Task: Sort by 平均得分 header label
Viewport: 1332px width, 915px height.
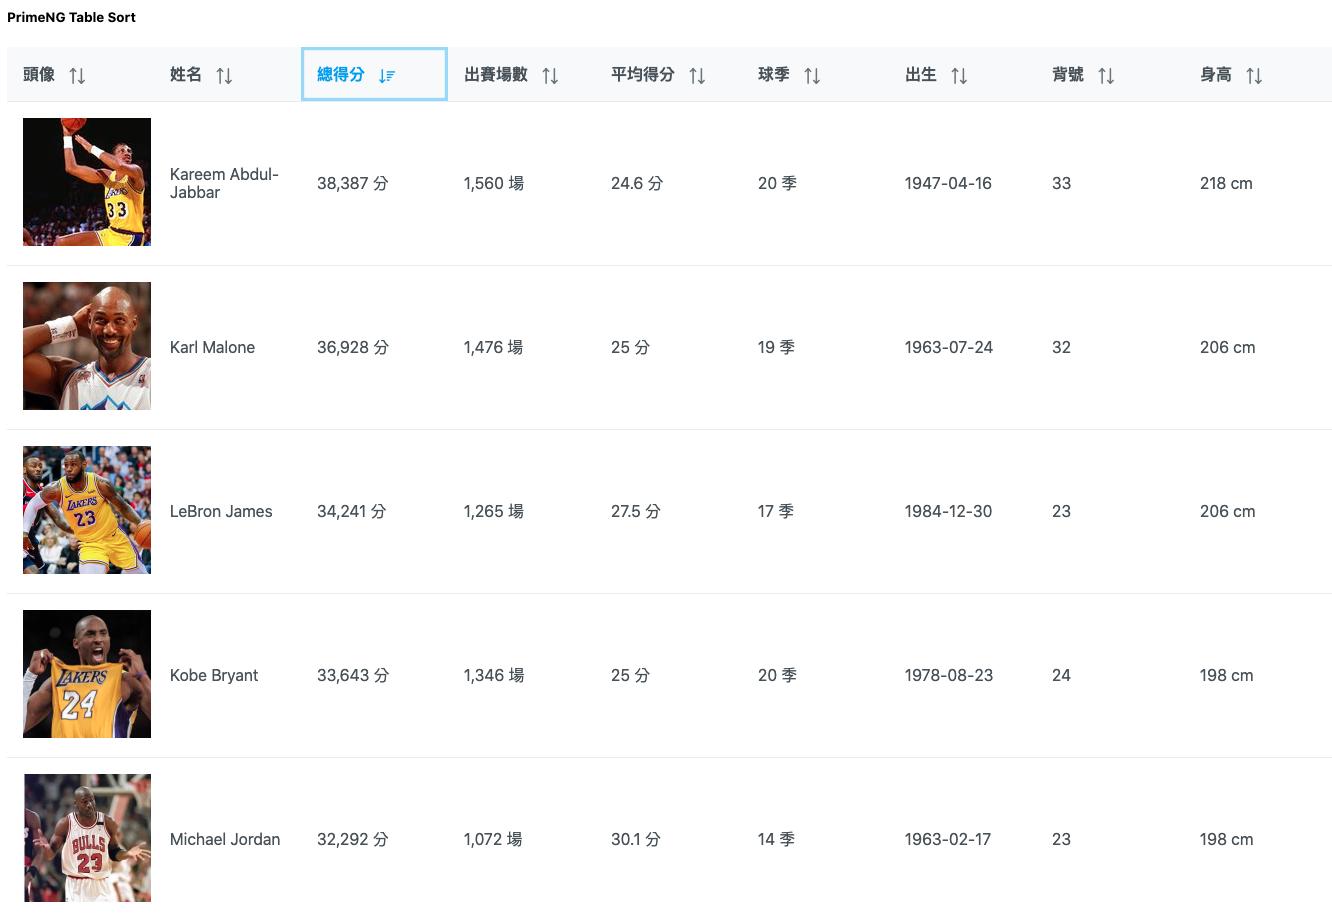Action: [x=643, y=75]
